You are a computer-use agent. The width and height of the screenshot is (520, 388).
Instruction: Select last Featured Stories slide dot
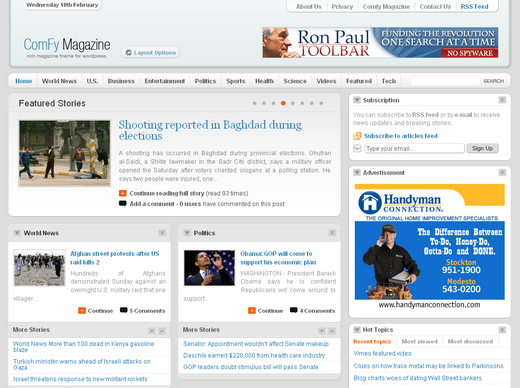(x=321, y=103)
